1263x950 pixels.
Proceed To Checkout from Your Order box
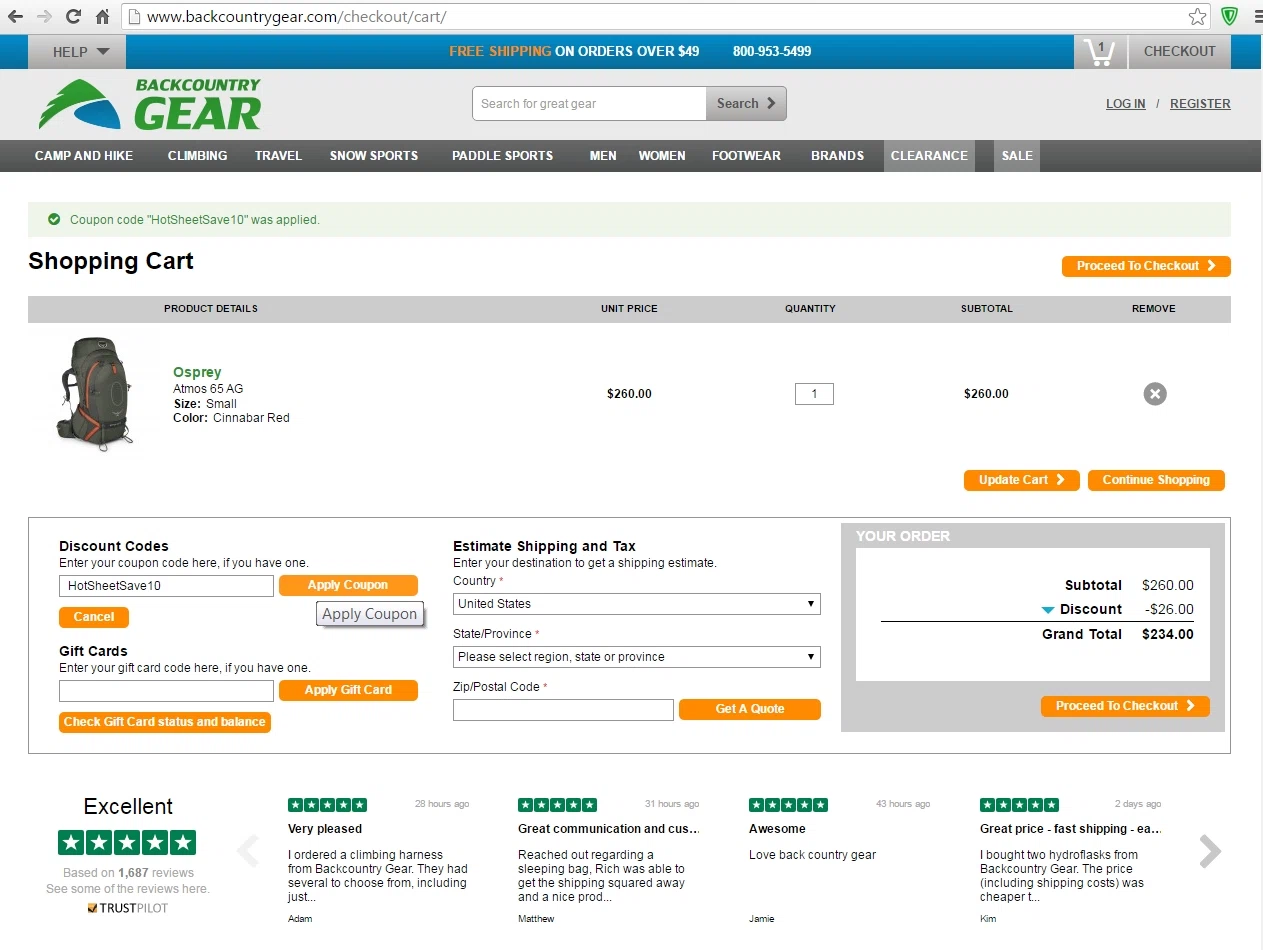[x=1125, y=706]
